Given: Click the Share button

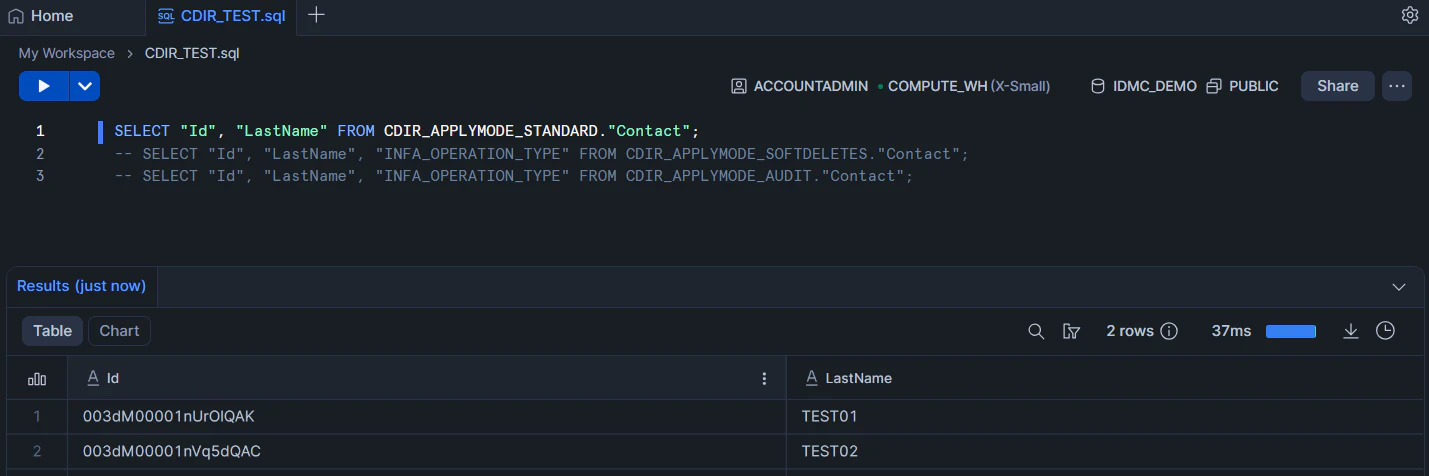Looking at the screenshot, I should pyautogui.click(x=1337, y=86).
